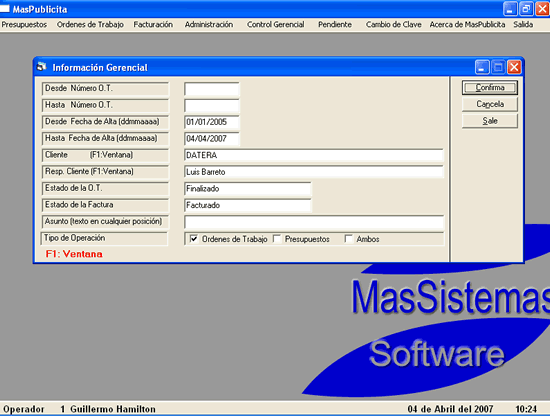
Task: Click the Cancela button
Action: (490, 104)
